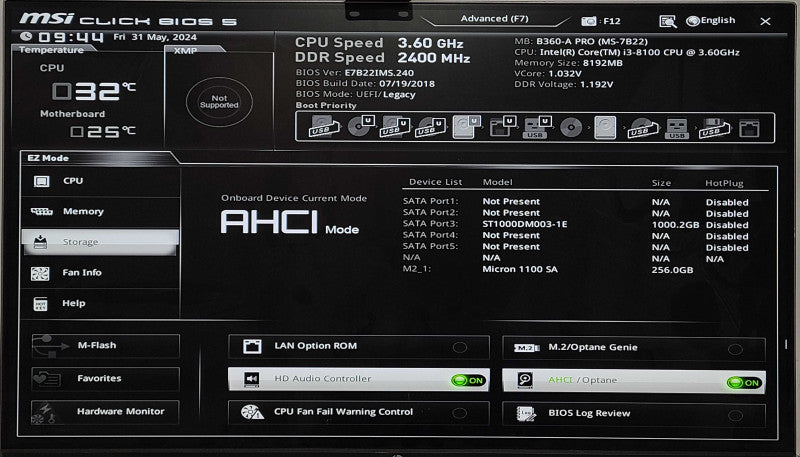Click the "HotPlug" column header

coord(724,183)
